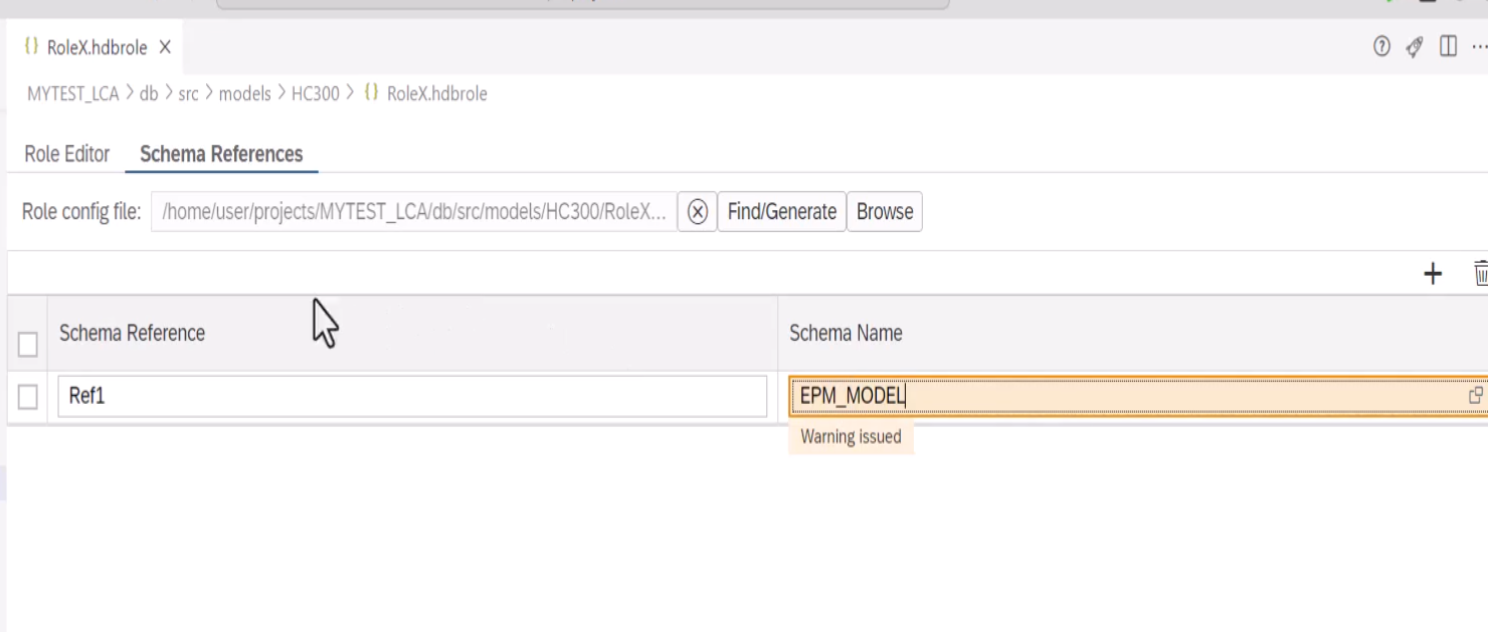Close the RoleX.hdbrole tab
This screenshot has height=632, width=1488.
click(165, 47)
